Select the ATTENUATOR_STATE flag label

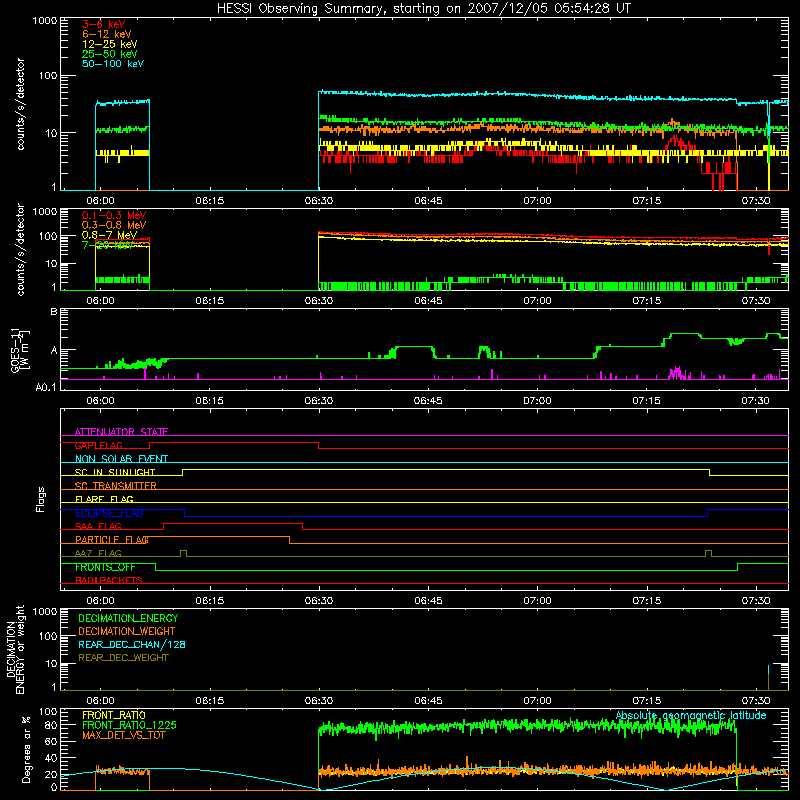tap(121, 432)
